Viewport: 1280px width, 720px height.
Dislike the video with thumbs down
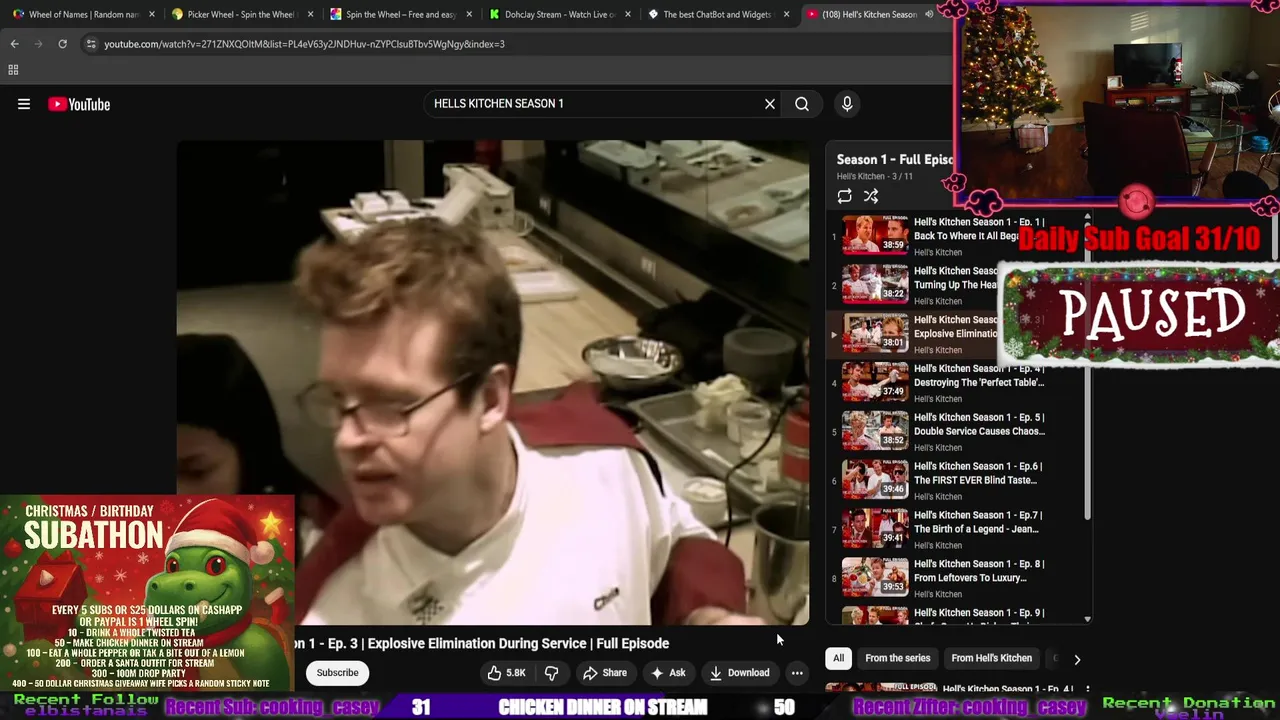[551, 673]
